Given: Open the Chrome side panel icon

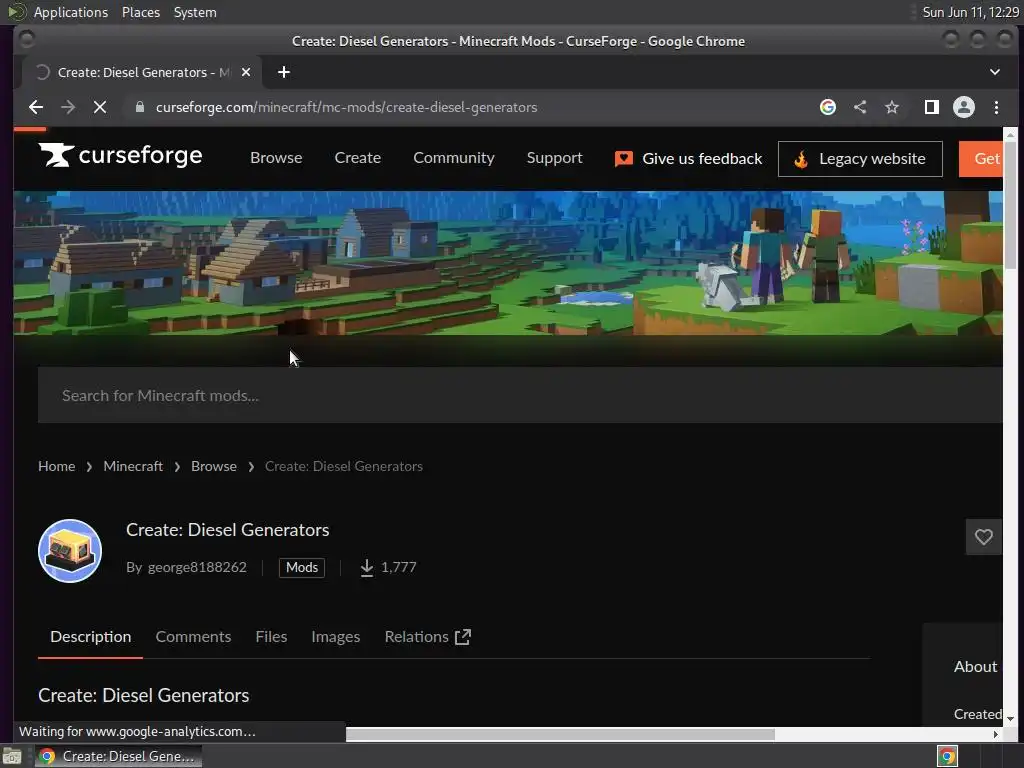Looking at the screenshot, I should (x=932, y=107).
